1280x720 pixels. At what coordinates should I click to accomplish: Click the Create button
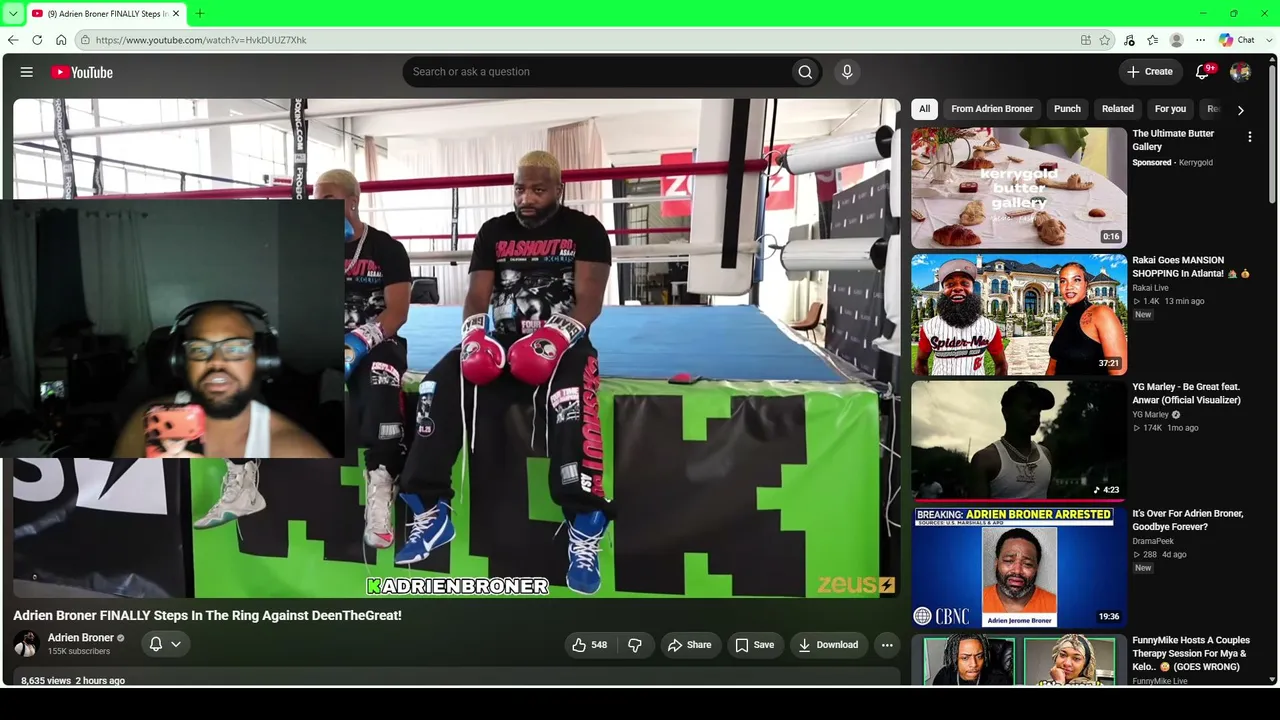pyautogui.click(x=1150, y=72)
